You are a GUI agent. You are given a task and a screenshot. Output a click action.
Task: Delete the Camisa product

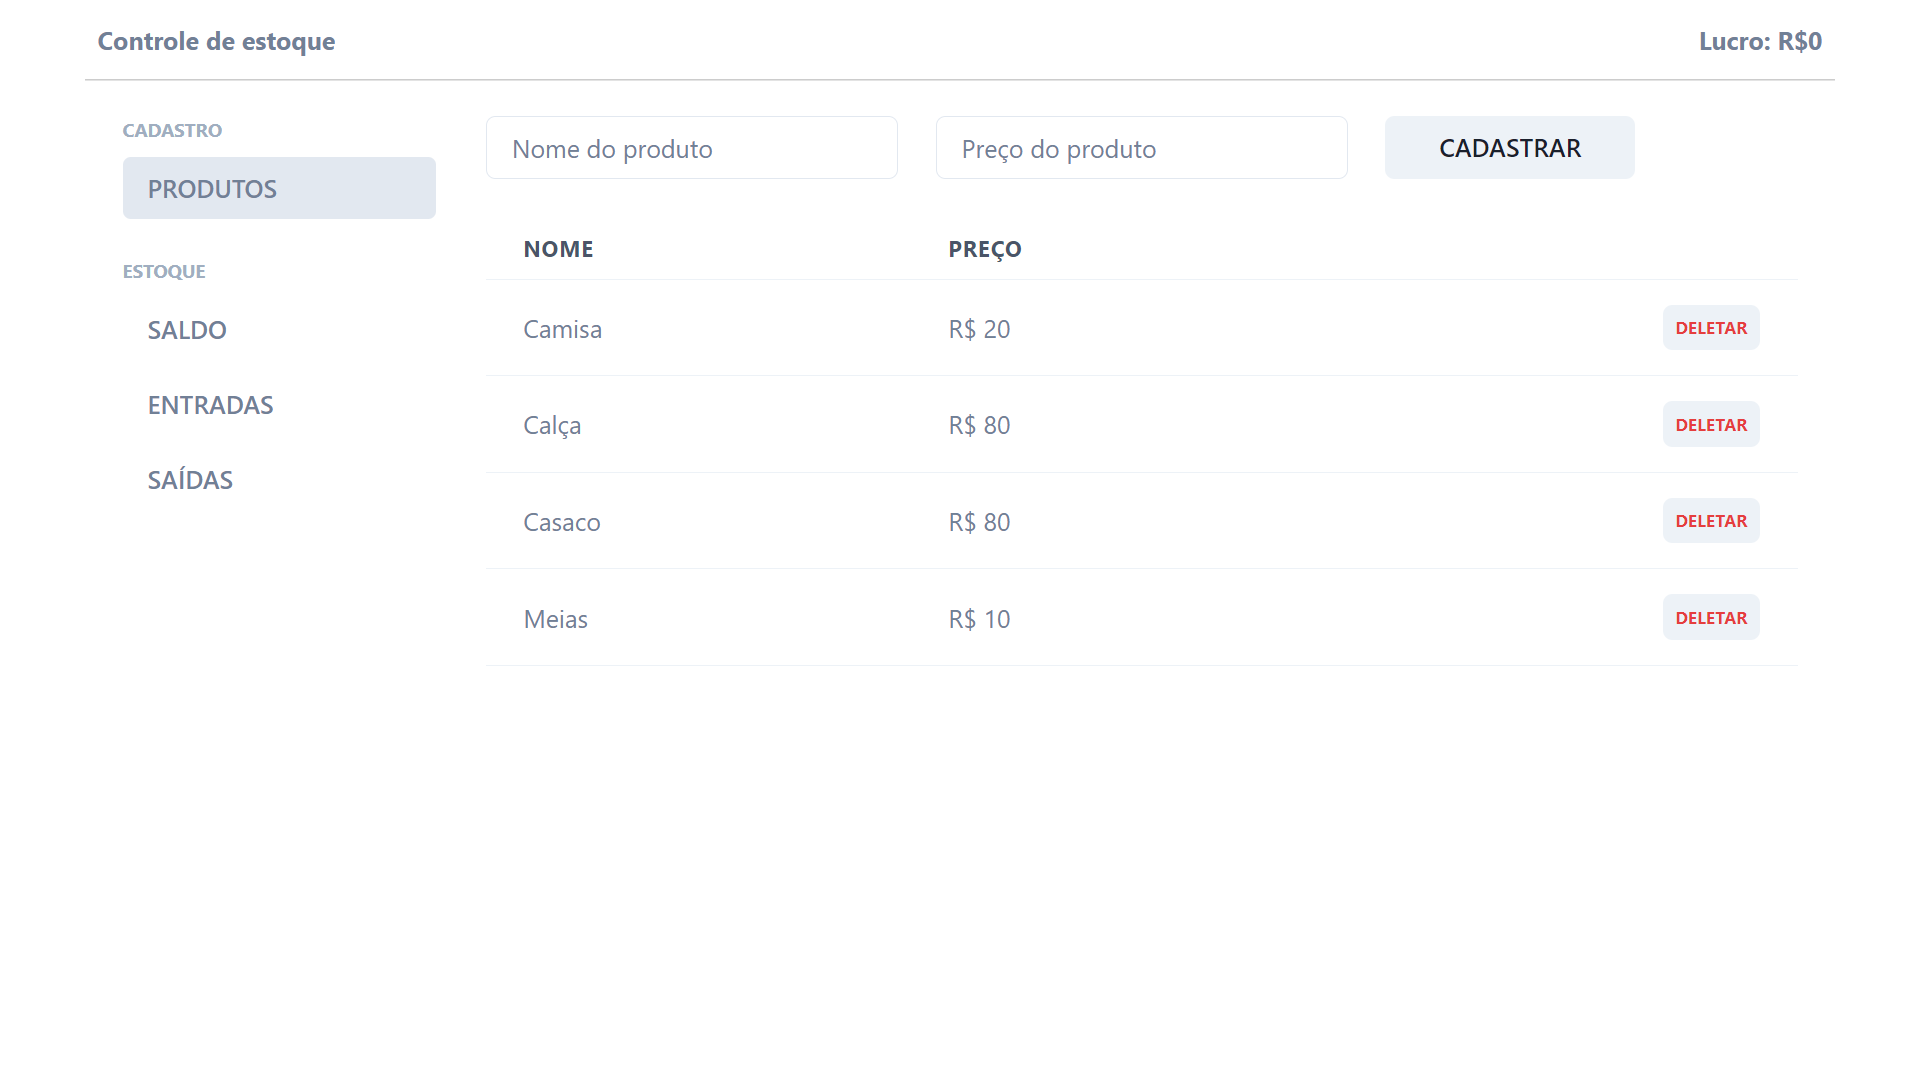(x=1711, y=328)
